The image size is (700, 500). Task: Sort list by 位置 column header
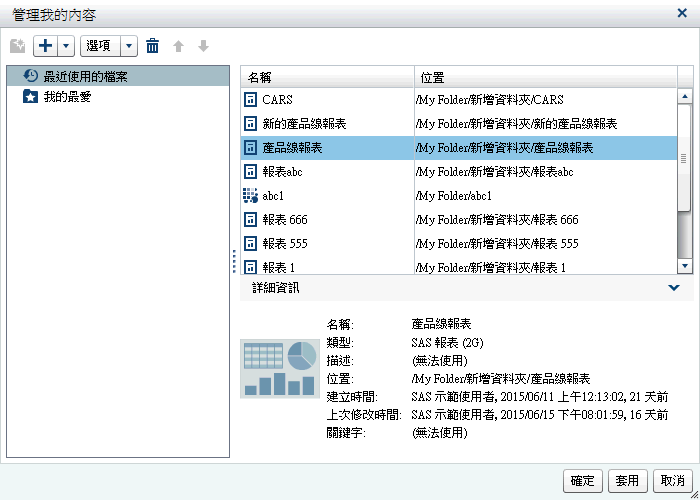pyautogui.click(x=545, y=77)
